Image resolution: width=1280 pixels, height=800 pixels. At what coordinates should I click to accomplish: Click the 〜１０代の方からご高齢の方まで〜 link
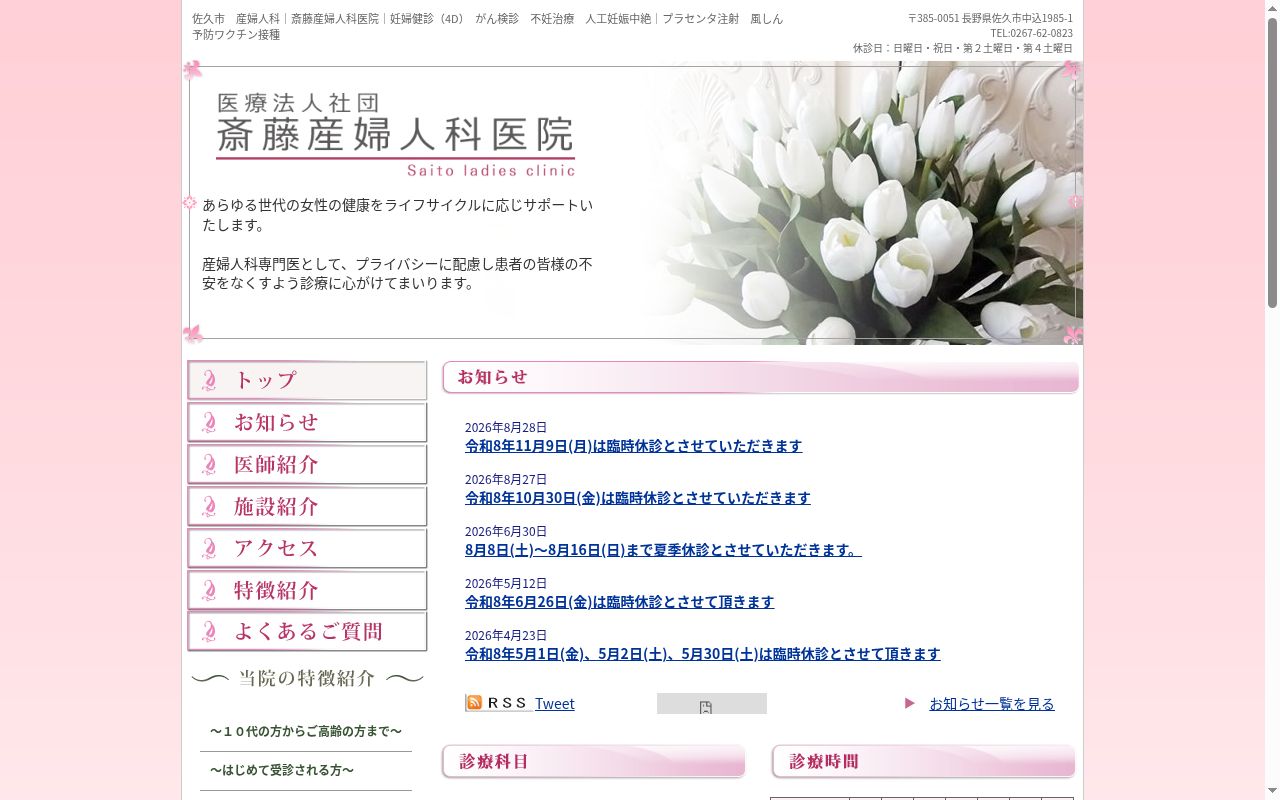click(306, 732)
